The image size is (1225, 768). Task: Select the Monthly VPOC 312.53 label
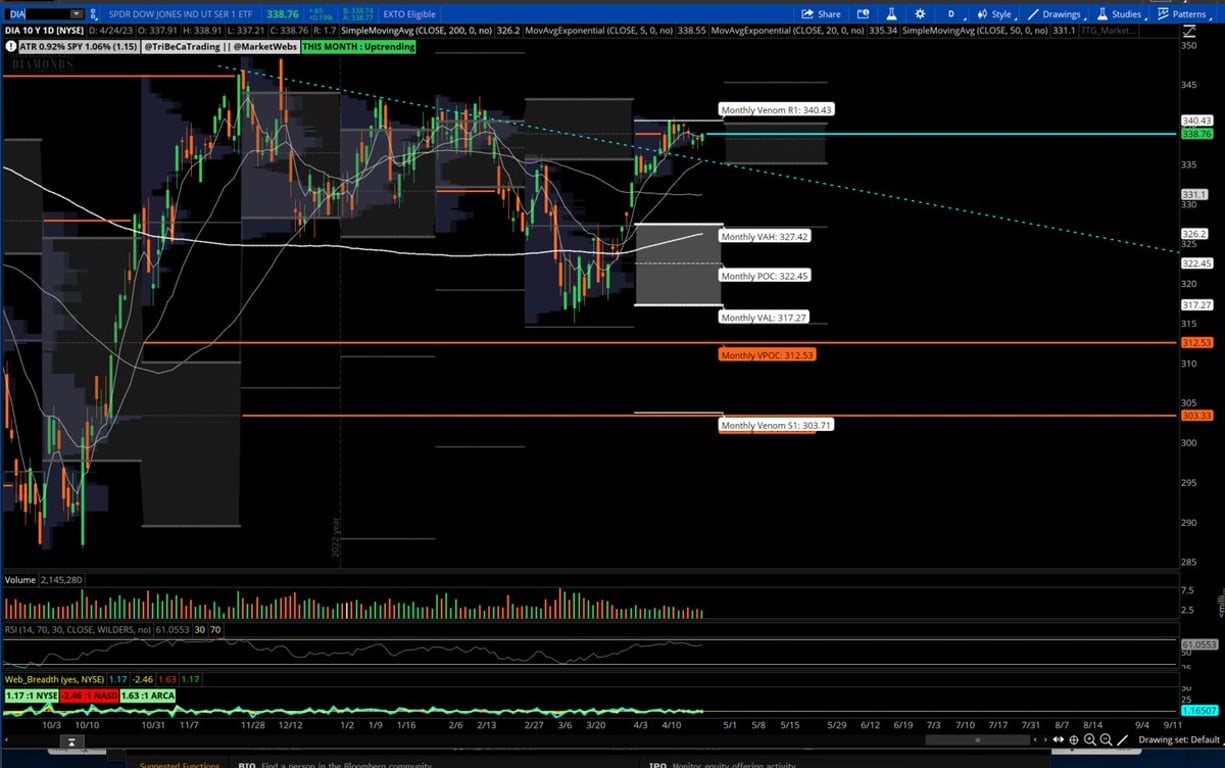[x=767, y=355]
